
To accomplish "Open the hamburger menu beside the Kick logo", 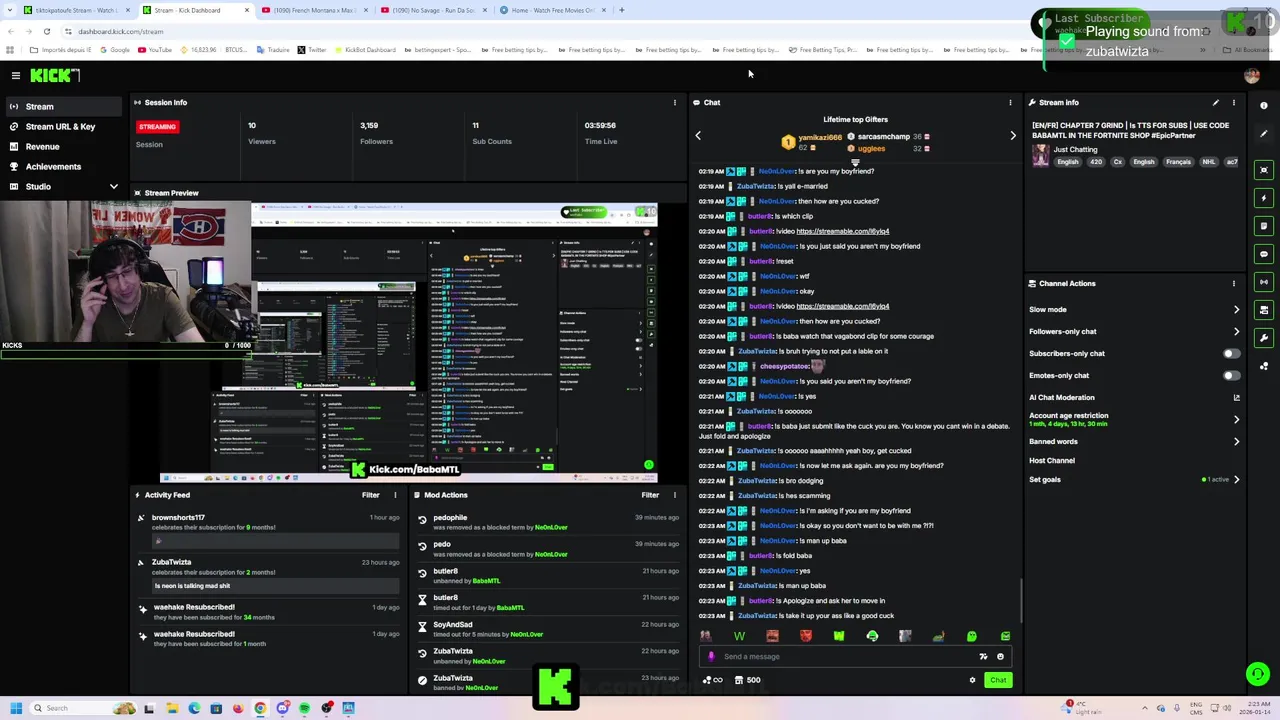I will coord(16,75).
